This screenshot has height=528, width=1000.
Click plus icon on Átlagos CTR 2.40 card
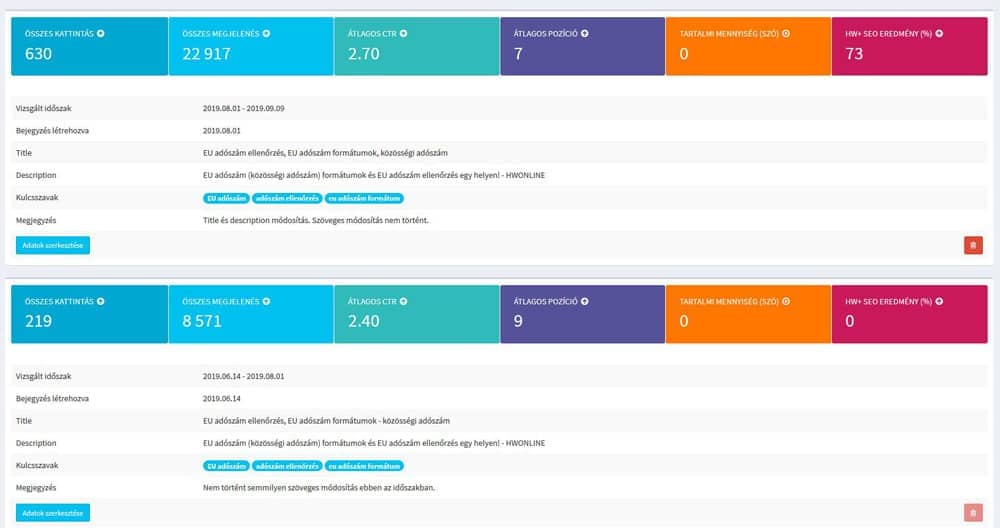[x=404, y=302]
